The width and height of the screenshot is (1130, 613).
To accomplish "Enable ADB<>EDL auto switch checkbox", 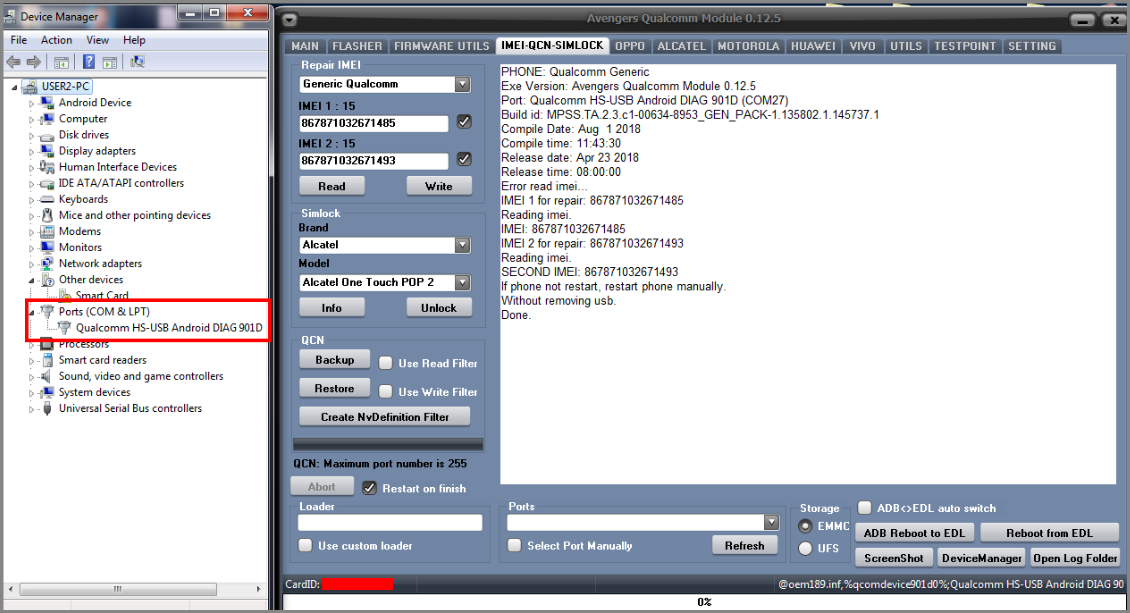I will click(x=864, y=507).
